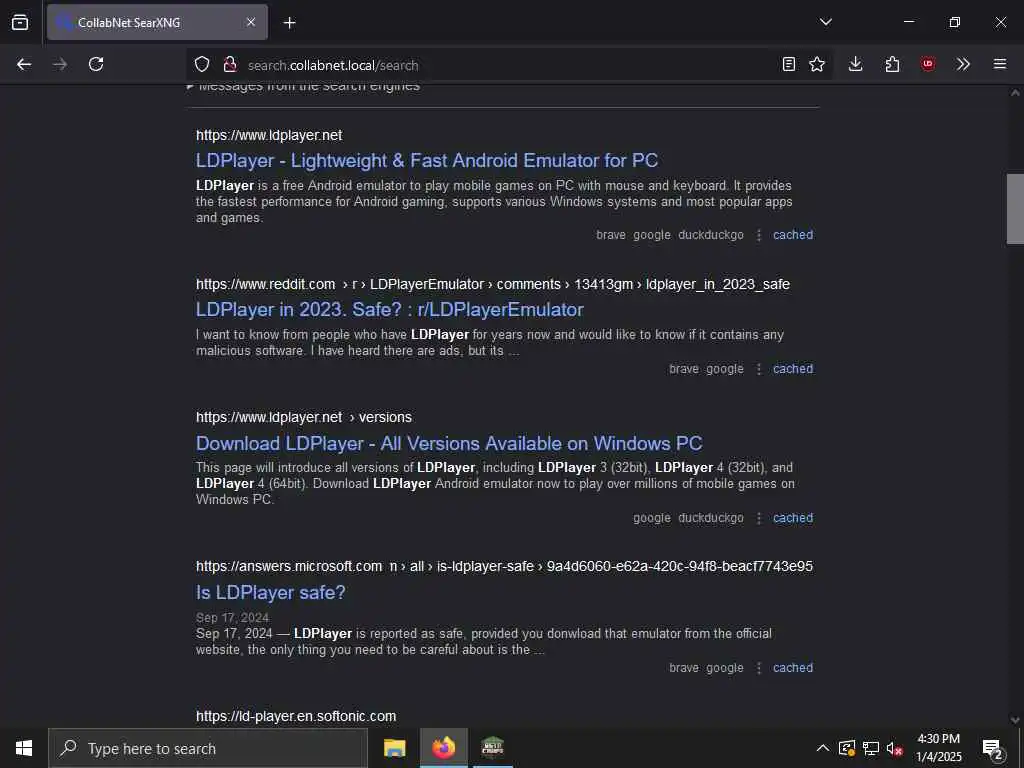Click the https://answers.microsoft.com URL text
This screenshot has width=1024, height=768.
[x=289, y=566]
